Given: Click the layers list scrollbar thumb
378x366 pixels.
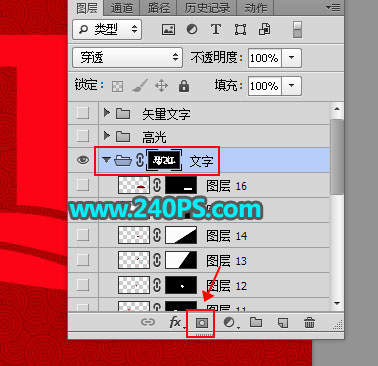Looking at the screenshot, I should click(337, 156).
